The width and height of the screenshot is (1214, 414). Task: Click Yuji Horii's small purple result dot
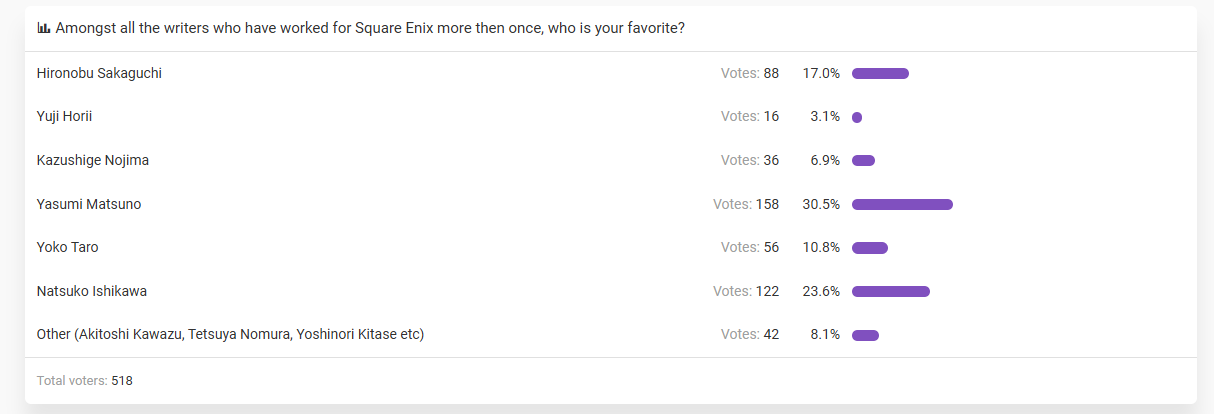pos(857,118)
